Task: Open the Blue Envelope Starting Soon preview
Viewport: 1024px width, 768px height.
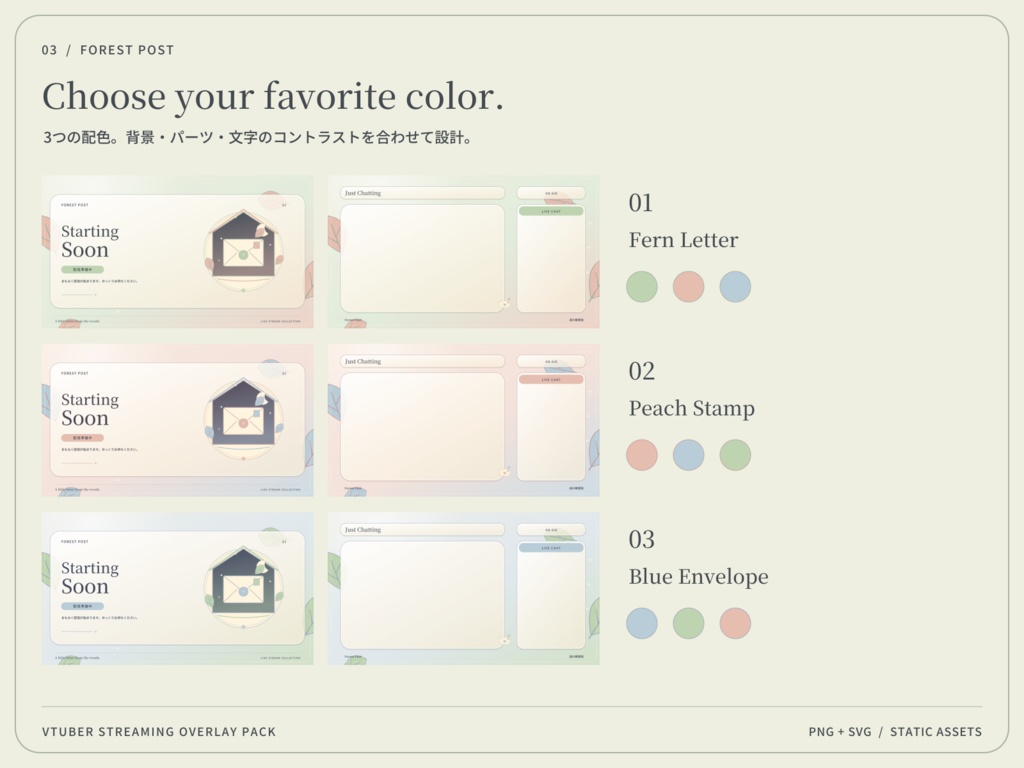Action: (x=177, y=588)
